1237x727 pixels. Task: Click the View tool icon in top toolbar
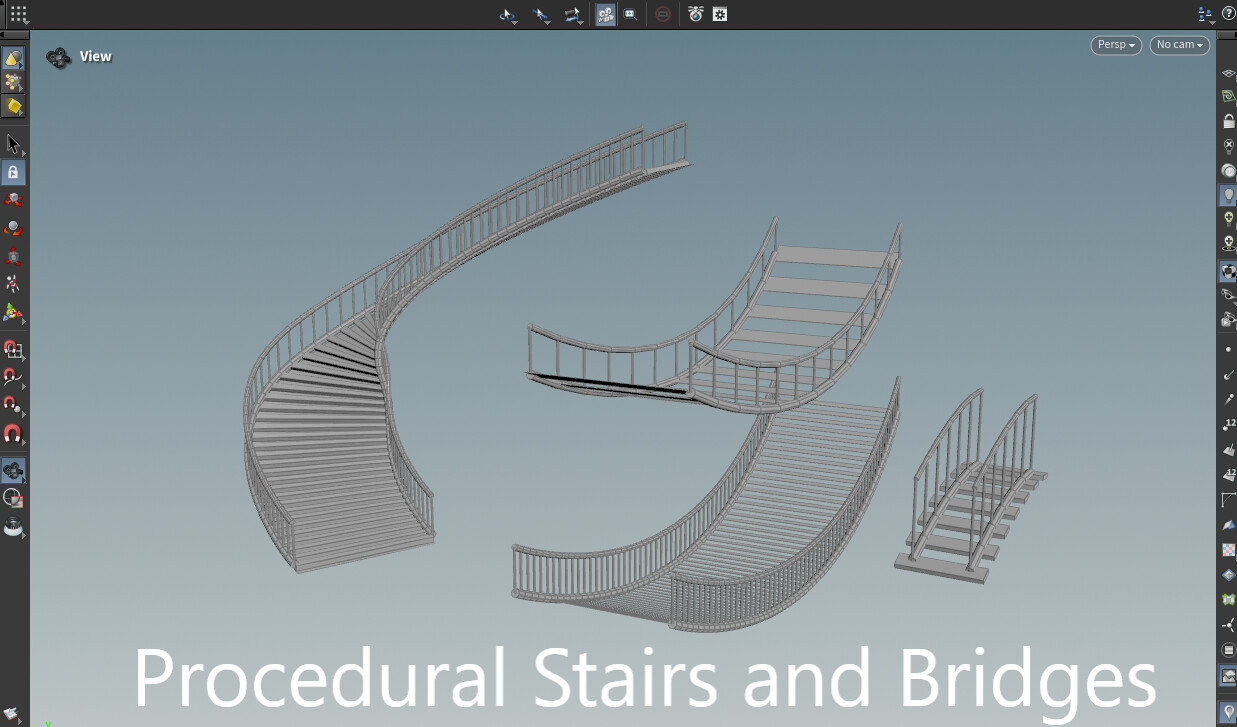(x=508, y=14)
